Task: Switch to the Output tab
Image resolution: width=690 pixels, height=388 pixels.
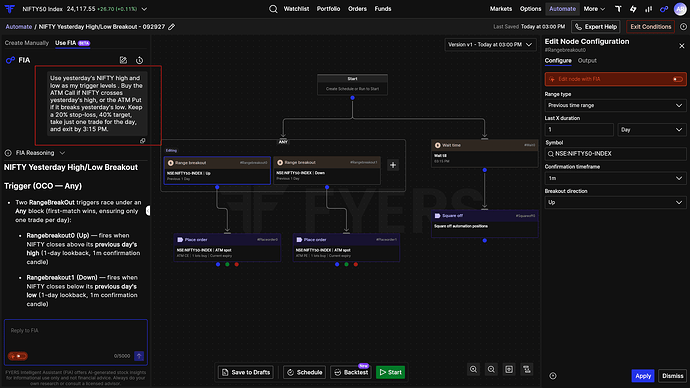Action: 587,61
